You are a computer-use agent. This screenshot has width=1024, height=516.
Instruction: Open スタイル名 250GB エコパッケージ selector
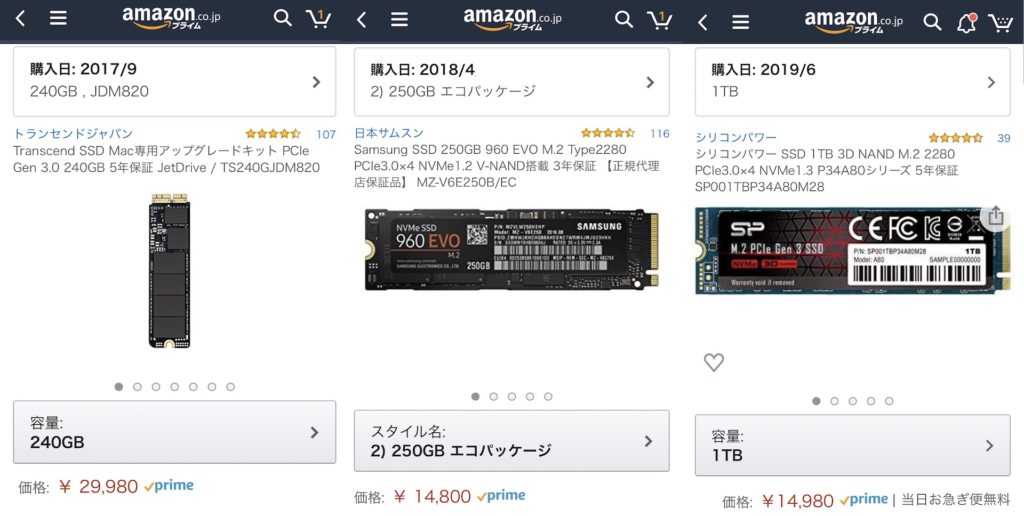click(x=511, y=441)
